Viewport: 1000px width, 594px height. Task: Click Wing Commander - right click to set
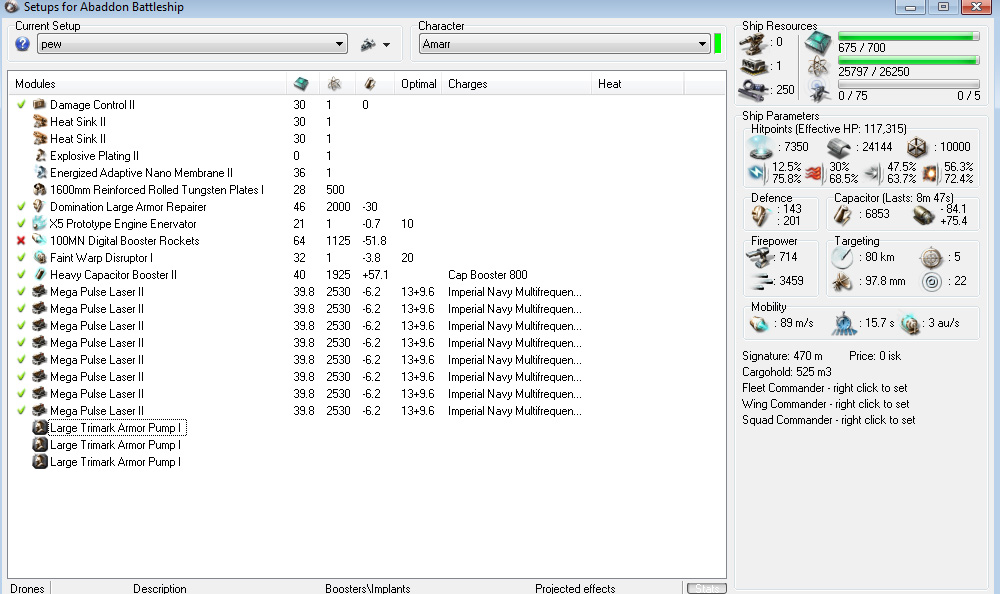point(825,404)
